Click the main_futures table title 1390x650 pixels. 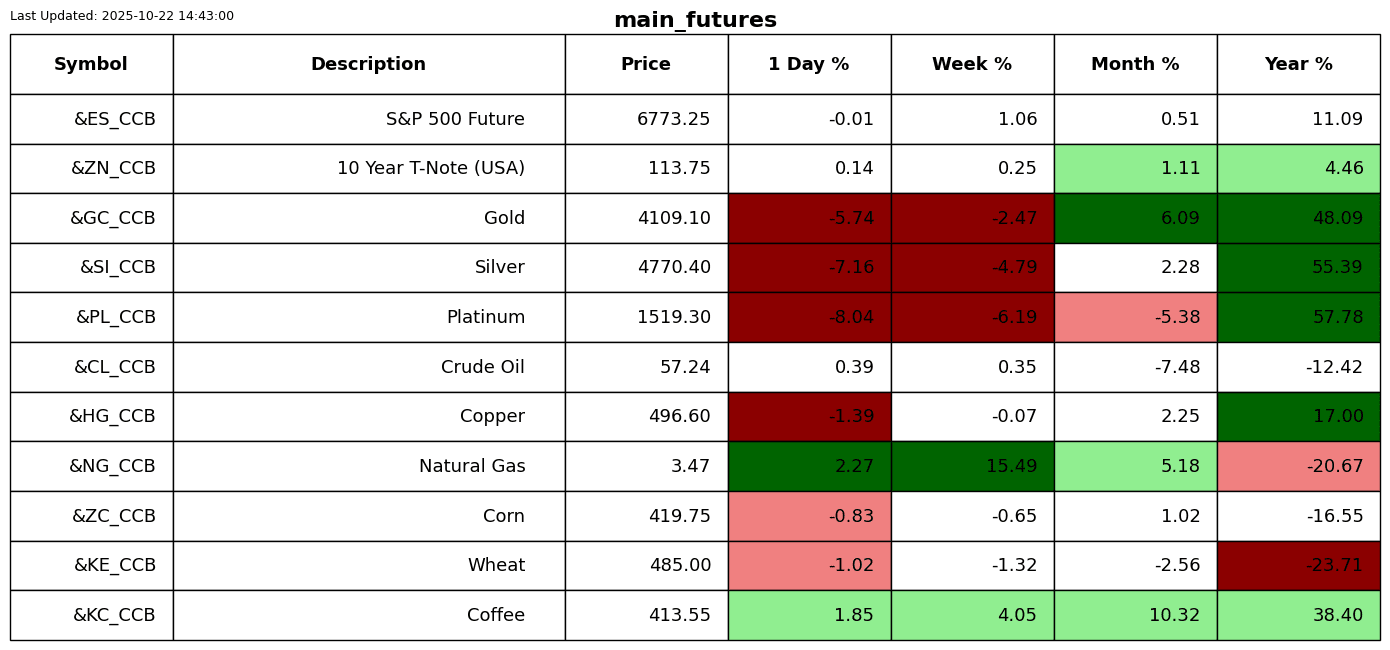[695, 20]
